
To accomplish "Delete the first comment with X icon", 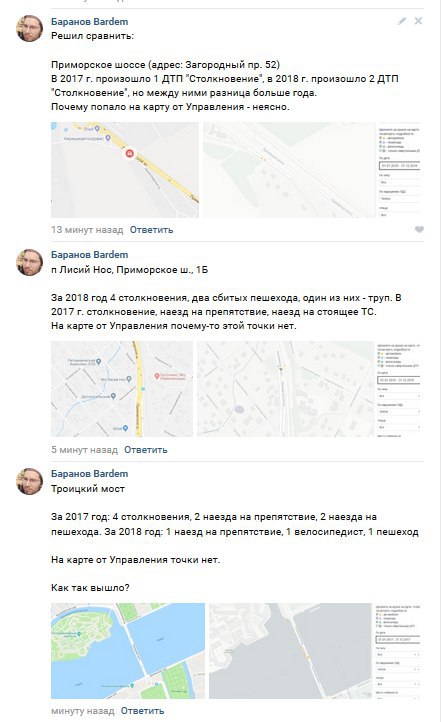I will (x=418, y=21).
